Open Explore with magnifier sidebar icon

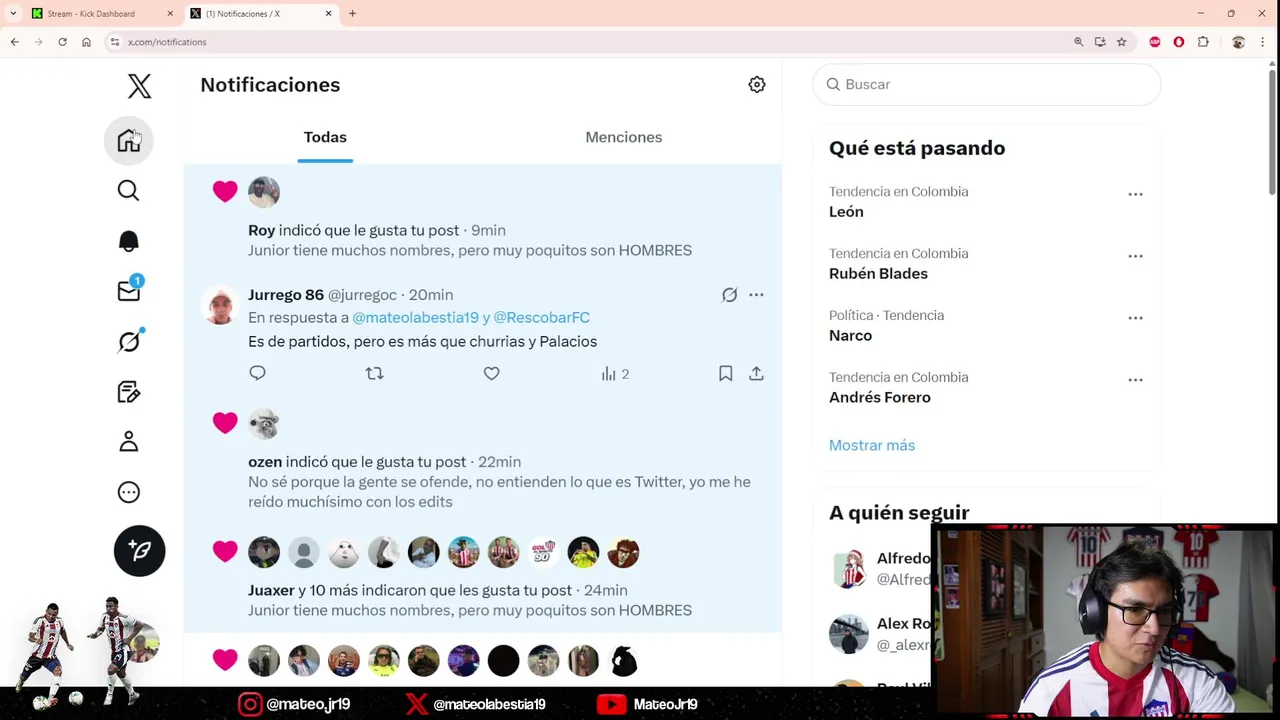pyautogui.click(x=129, y=191)
